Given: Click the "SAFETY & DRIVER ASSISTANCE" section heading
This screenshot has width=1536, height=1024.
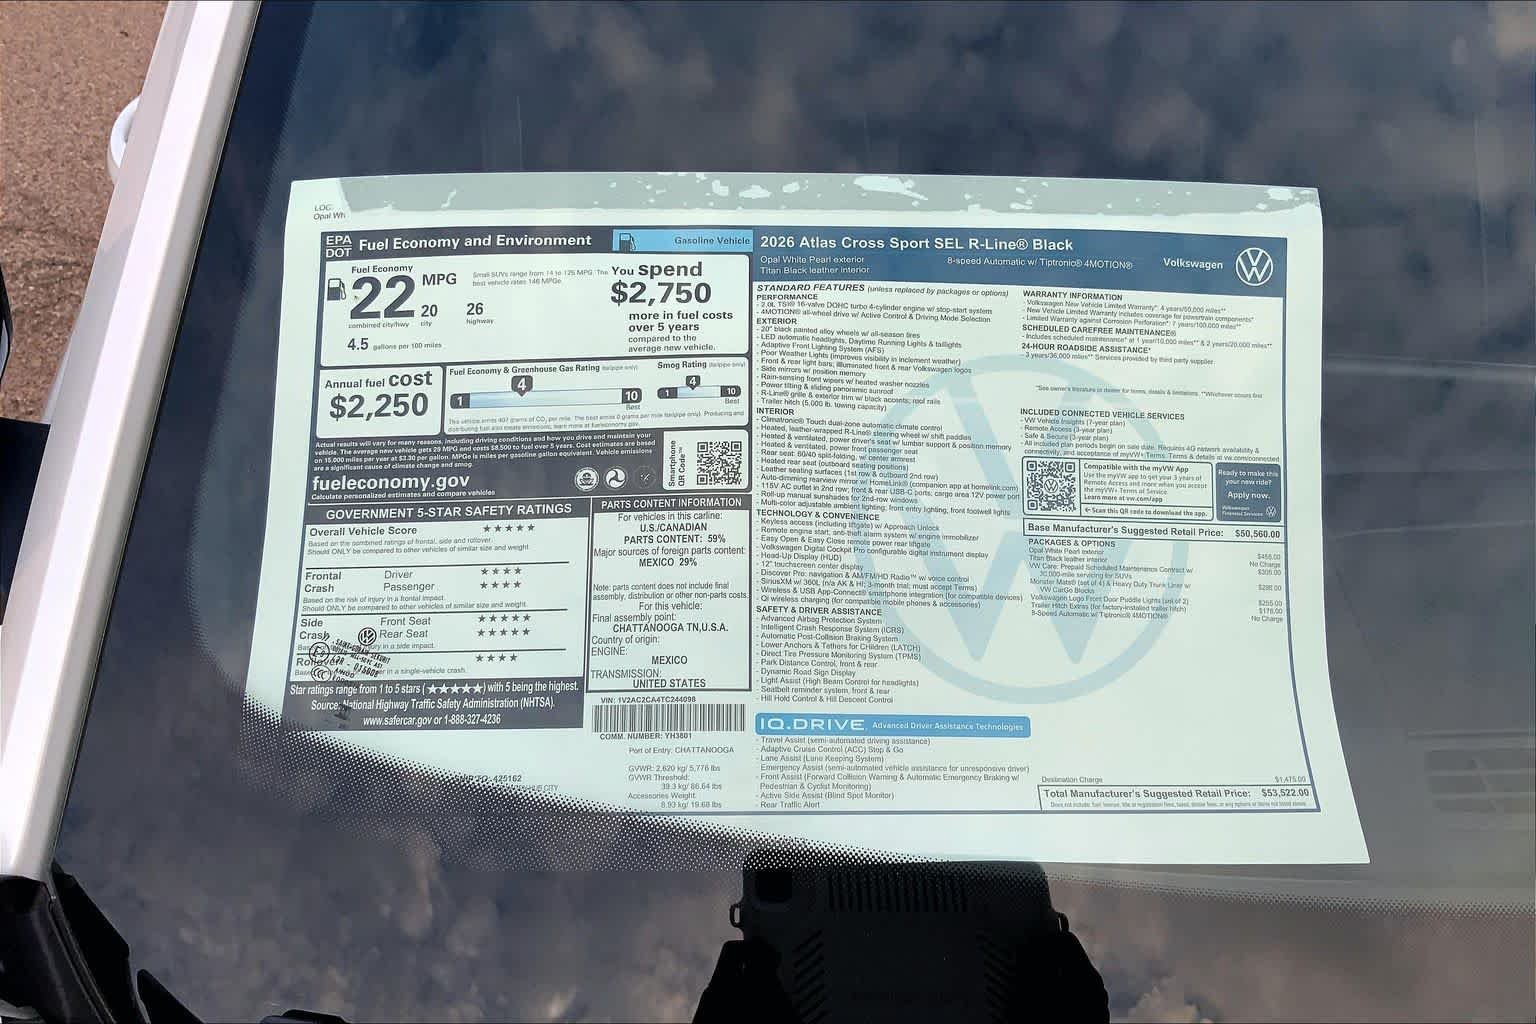Looking at the screenshot, I should [x=818, y=610].
